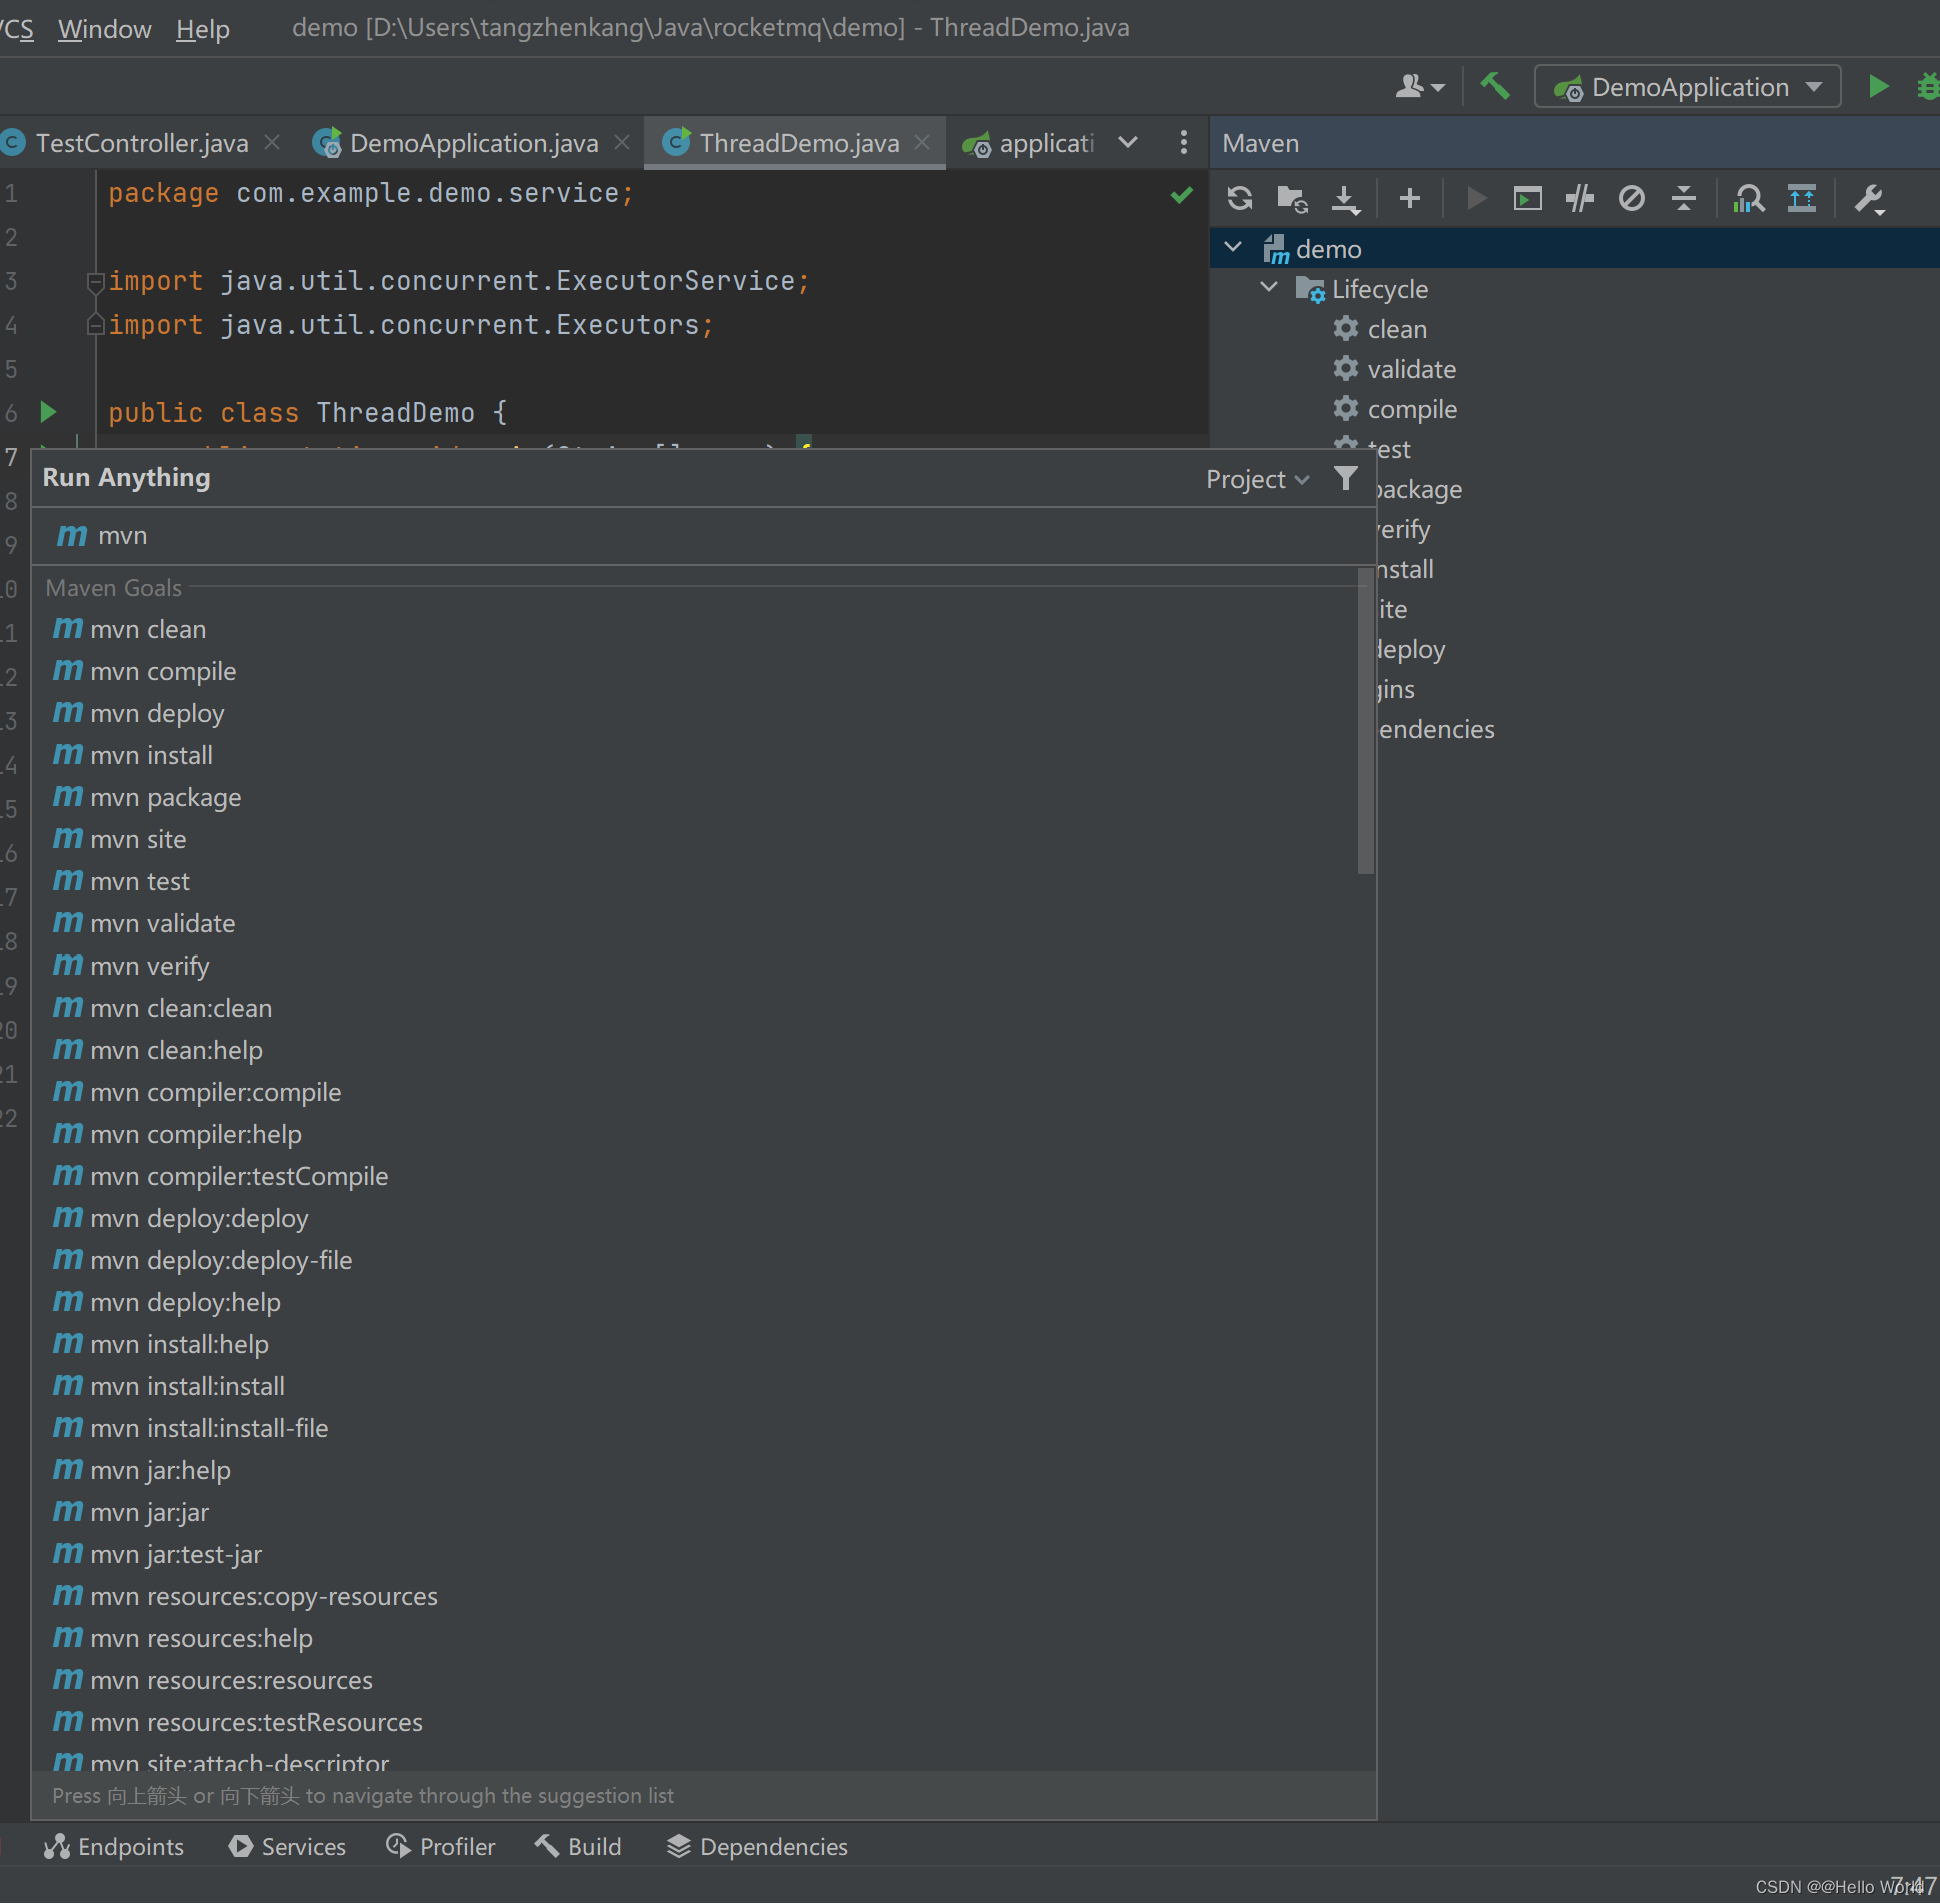Click the Run Anything scrollbar thumb
This screenshot has width=1940, height=1904.
[1365, 720]
